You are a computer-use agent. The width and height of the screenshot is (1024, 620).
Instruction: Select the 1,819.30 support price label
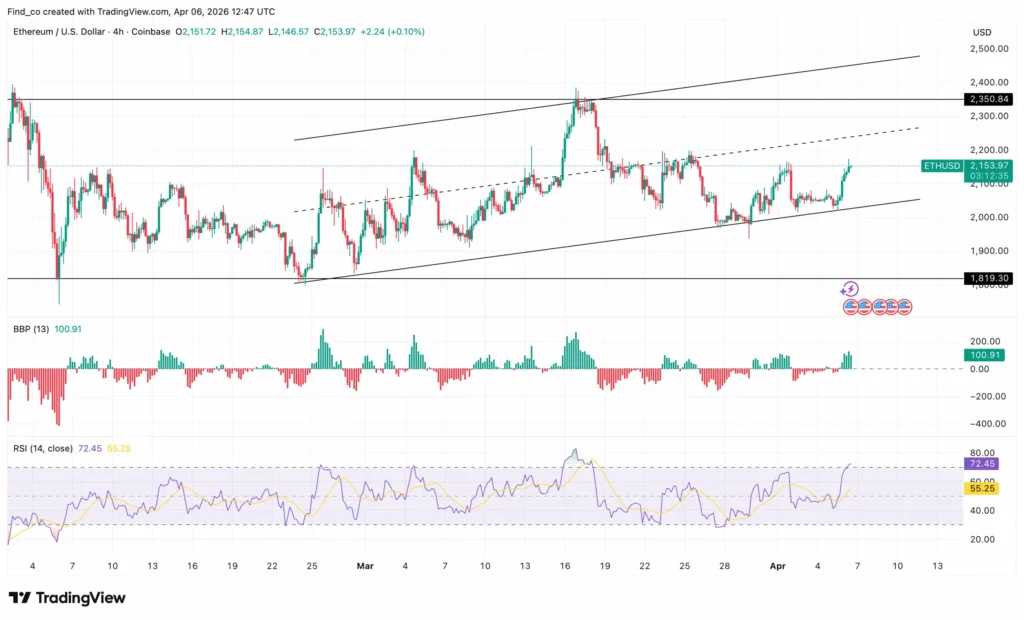point(987,279)
